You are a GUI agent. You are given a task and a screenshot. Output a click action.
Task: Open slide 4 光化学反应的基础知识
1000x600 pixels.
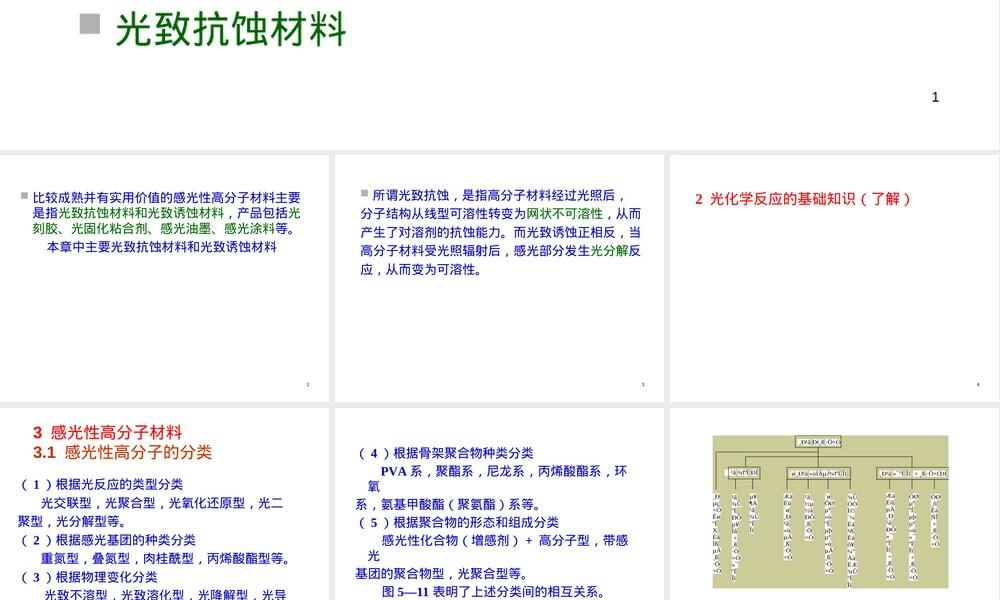pos(834,278)
